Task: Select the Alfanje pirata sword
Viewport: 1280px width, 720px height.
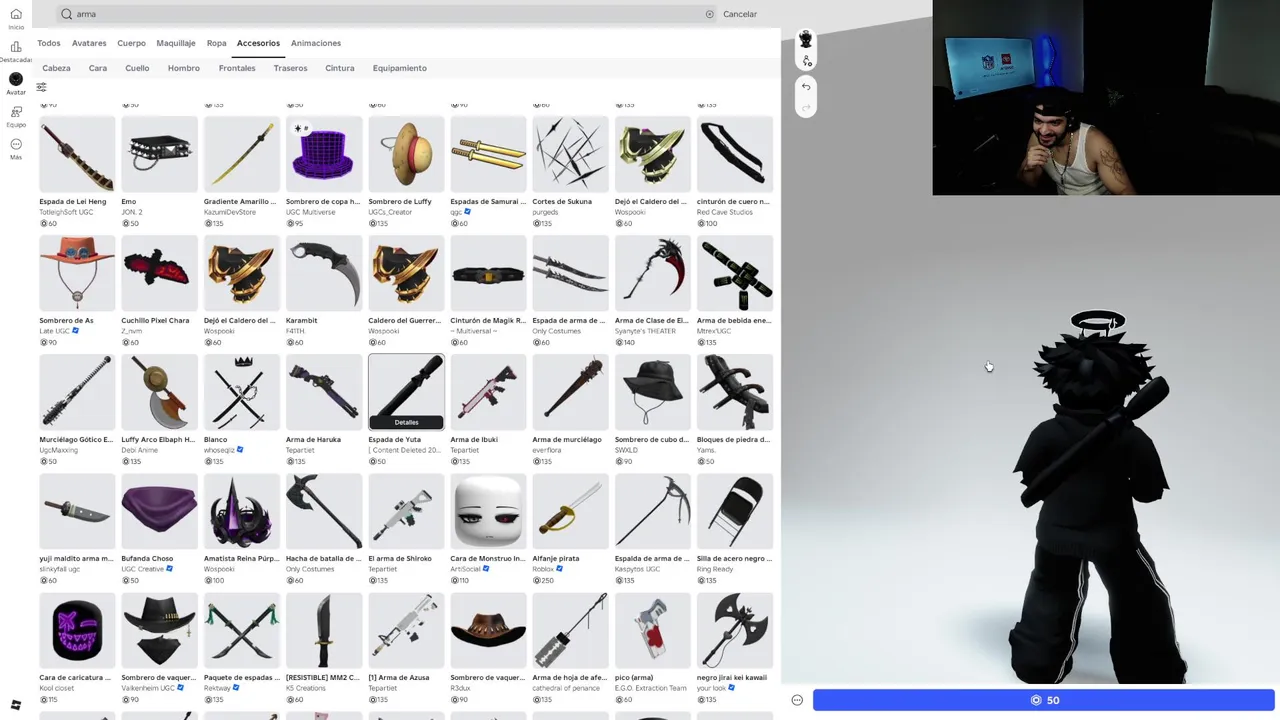Action: 570,511
